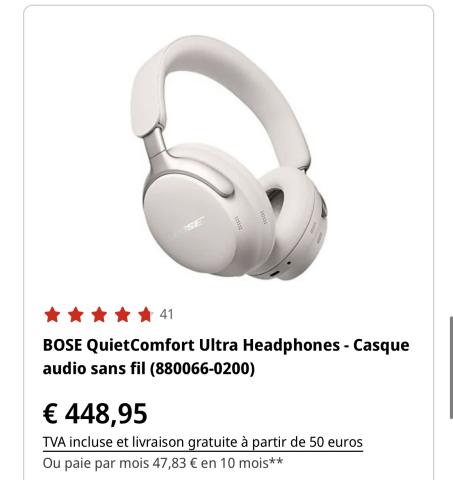Click the inner cushion of the right ear cup
Image resolution: width=453 pixels, height=480 pixels.
pos(276,200)
